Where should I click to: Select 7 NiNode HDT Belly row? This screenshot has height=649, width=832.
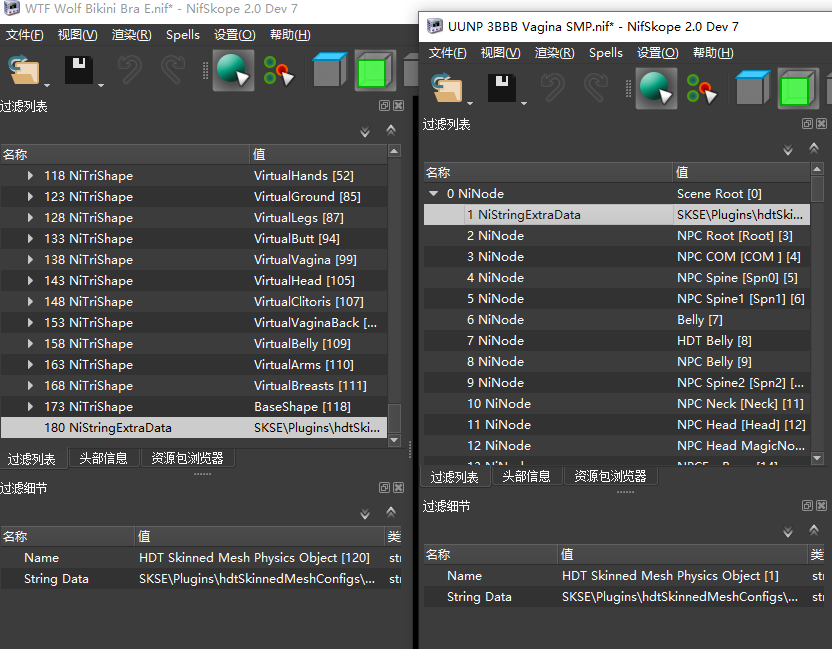click(617, 341)
